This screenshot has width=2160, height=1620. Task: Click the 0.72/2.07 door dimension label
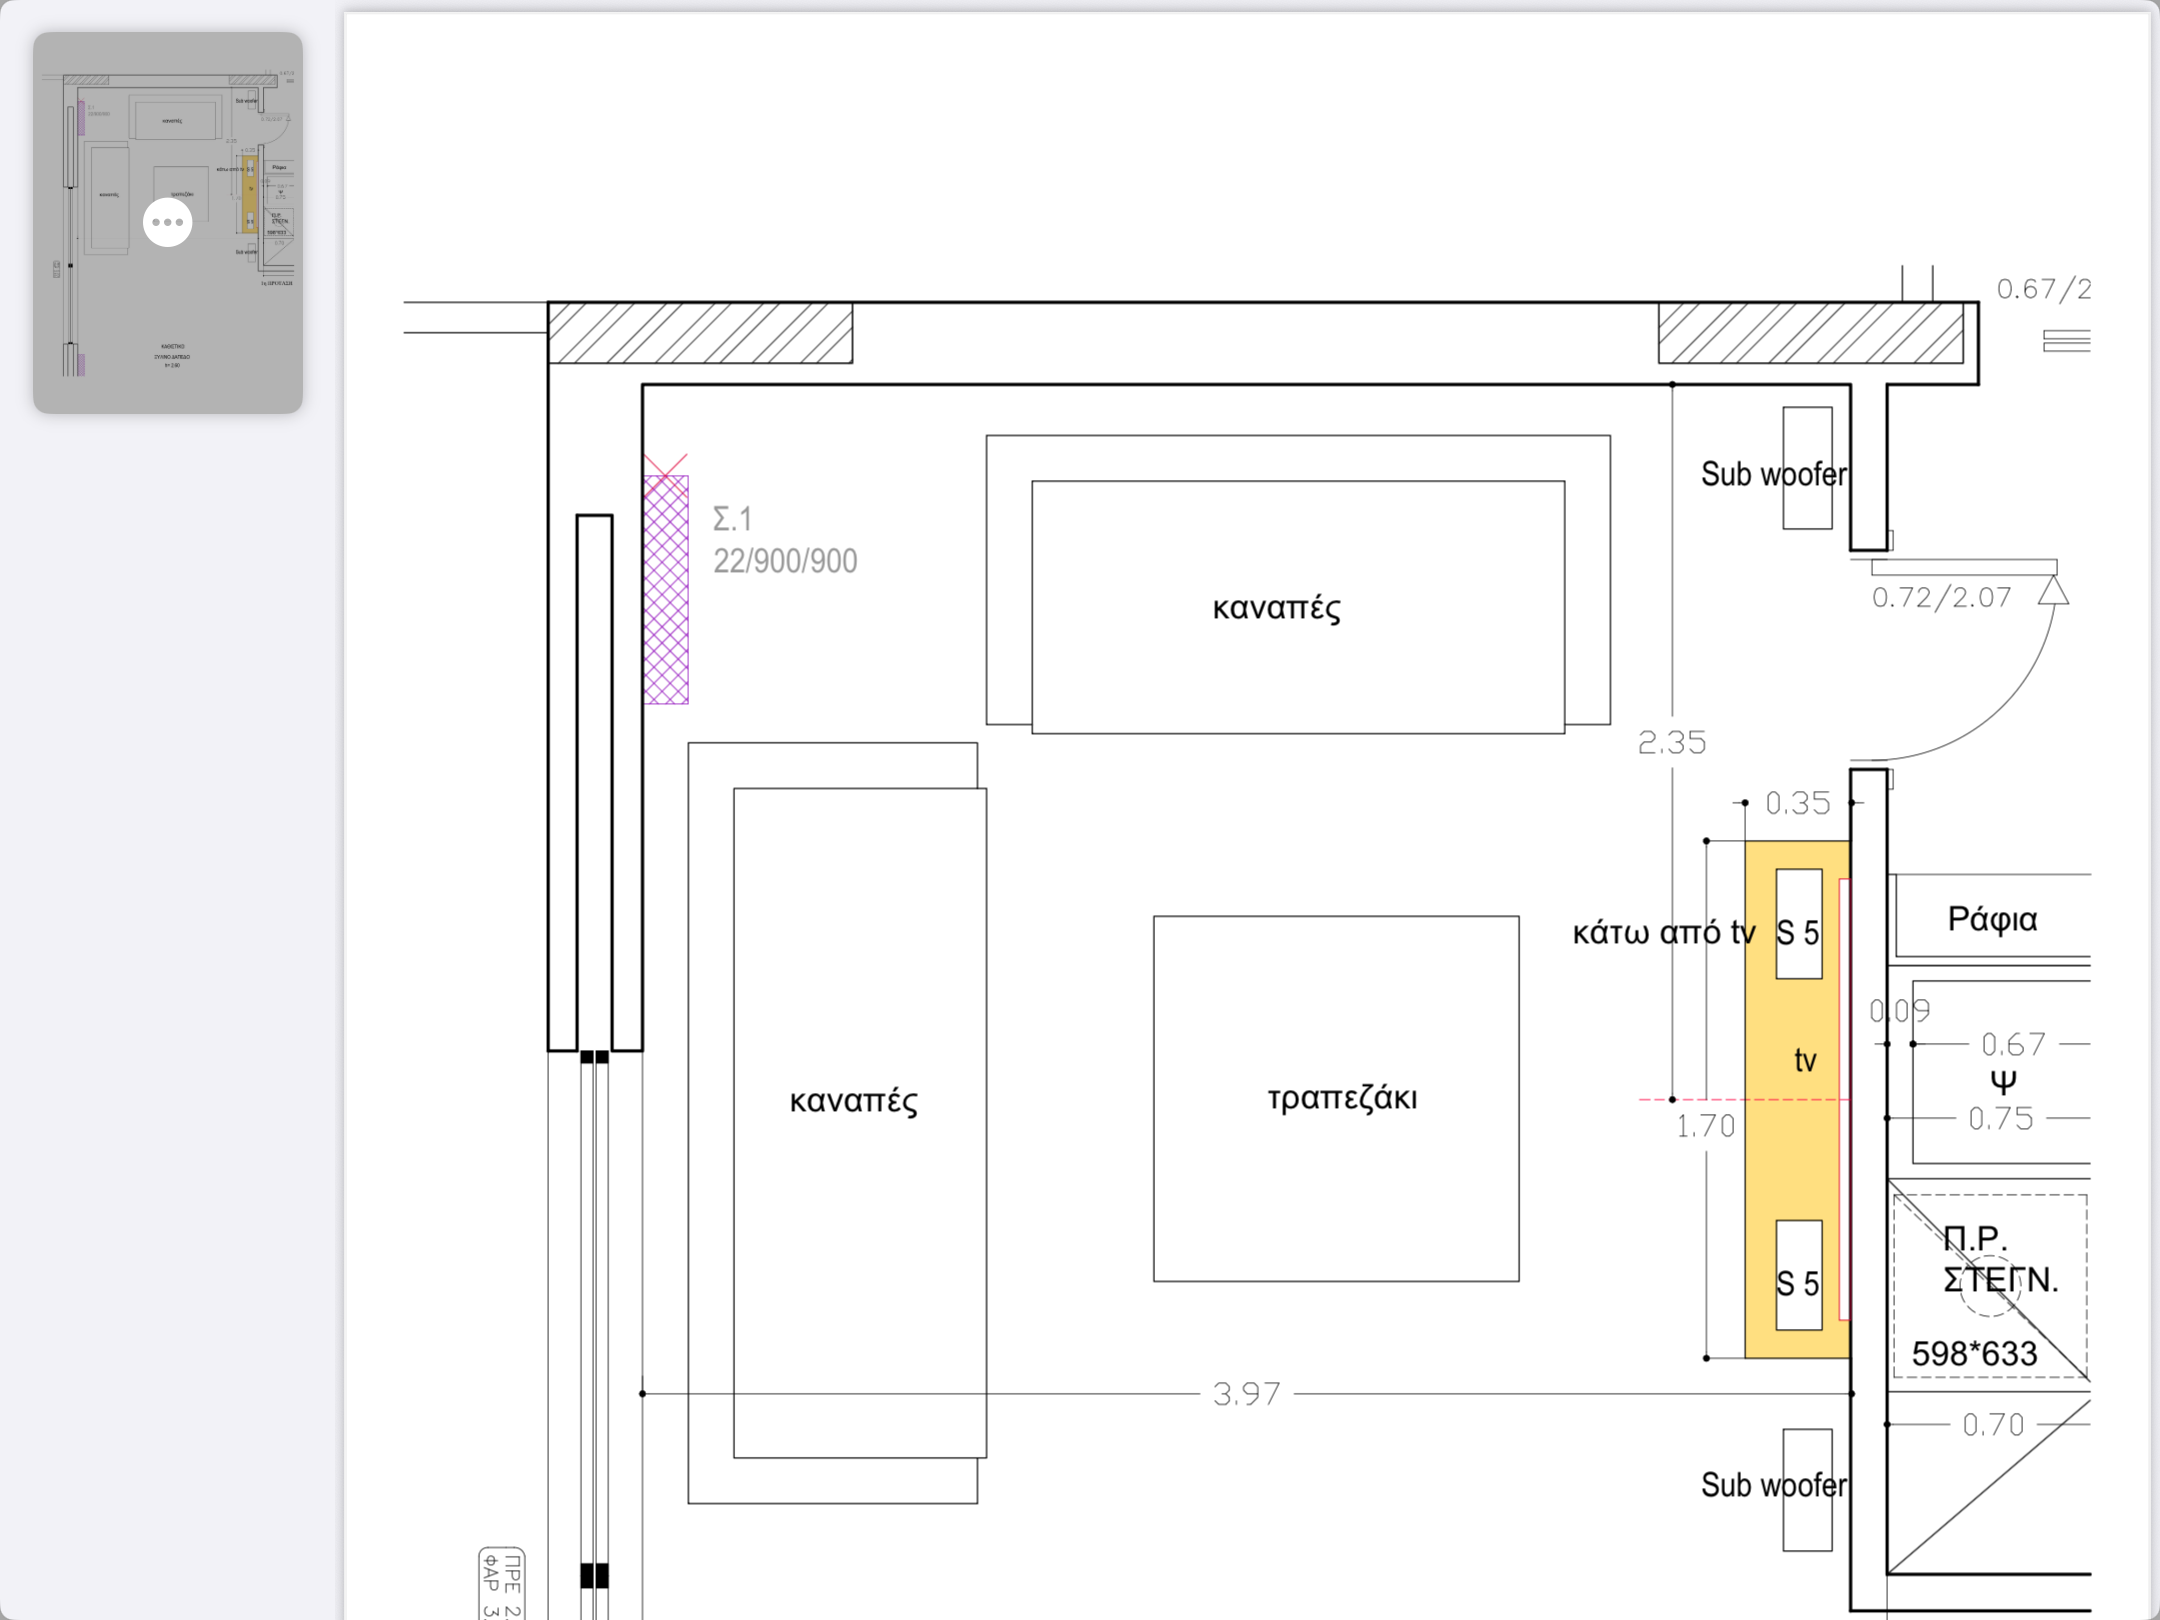pos(1941,598)
